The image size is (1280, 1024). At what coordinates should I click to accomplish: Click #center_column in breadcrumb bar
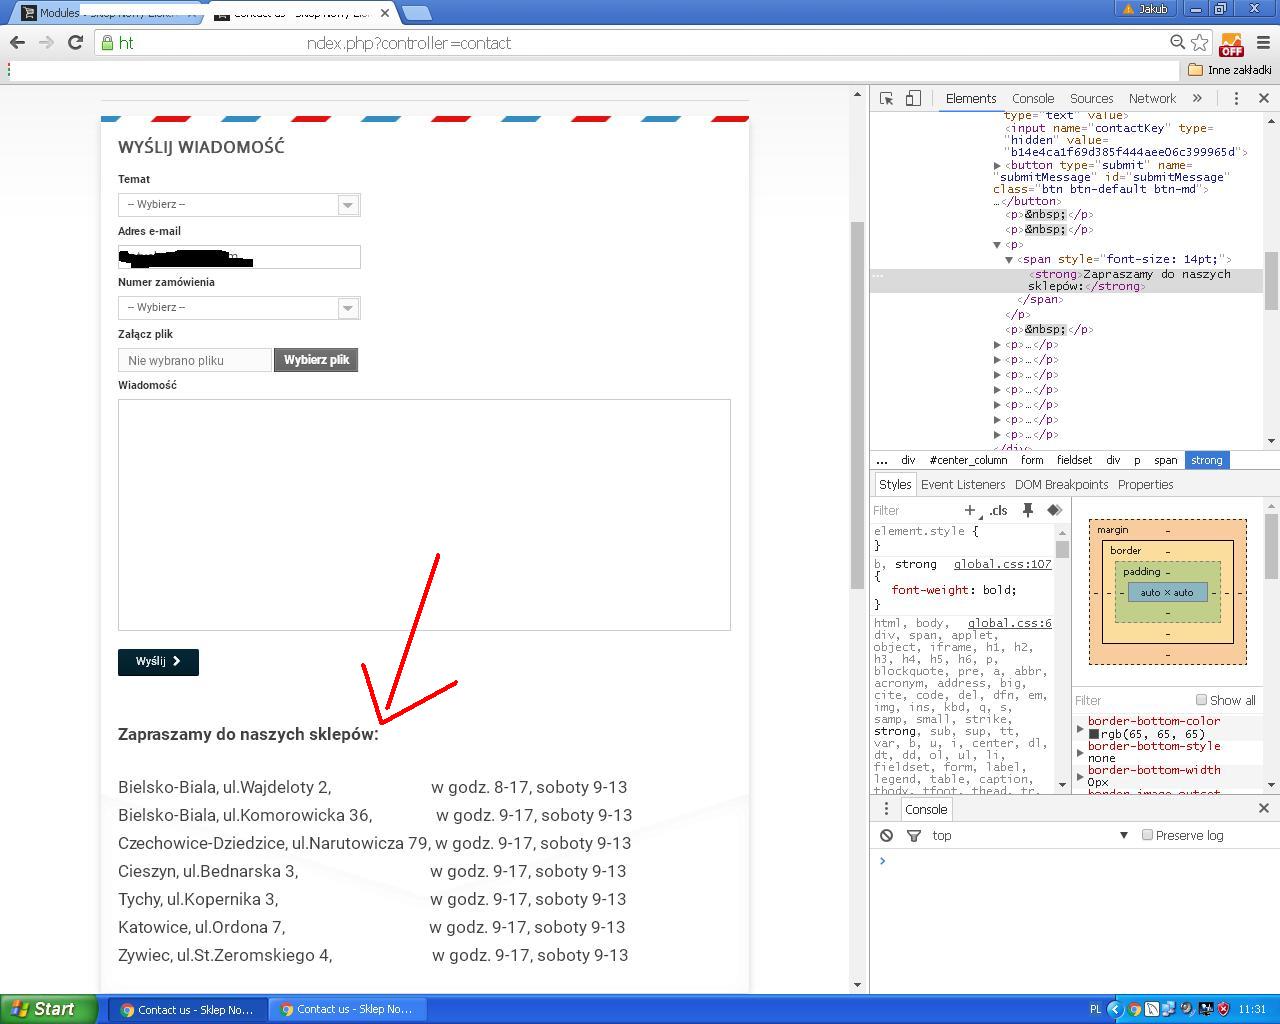968,460
